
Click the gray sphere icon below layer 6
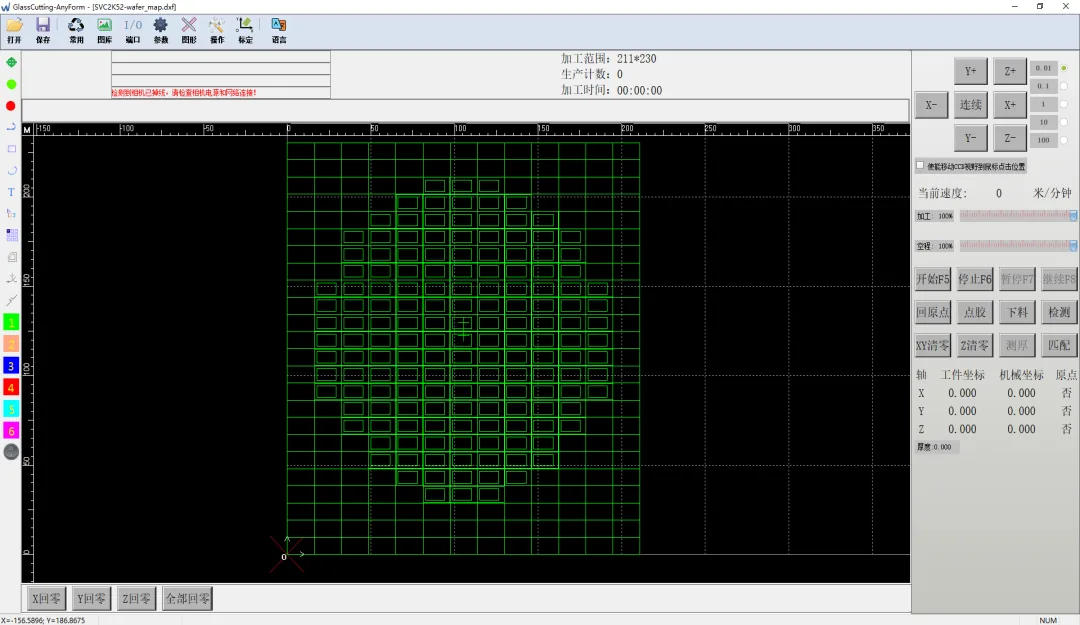click(x=11, y=452)
